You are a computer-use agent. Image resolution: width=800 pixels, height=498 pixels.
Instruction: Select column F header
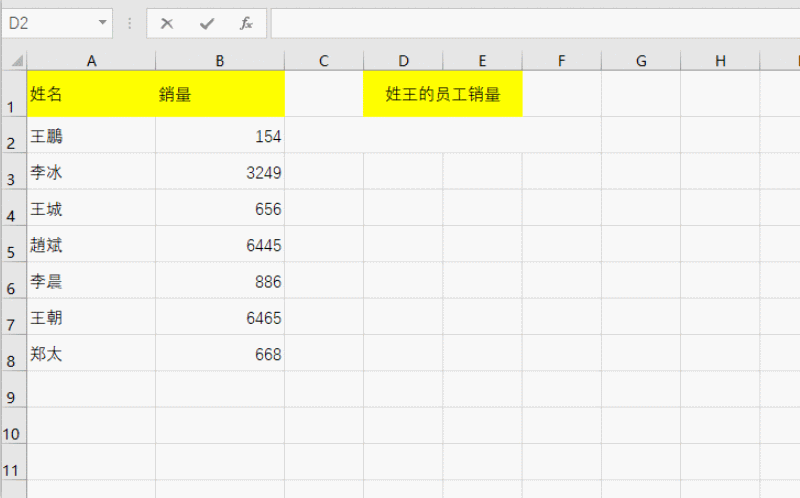click(562, 61)
